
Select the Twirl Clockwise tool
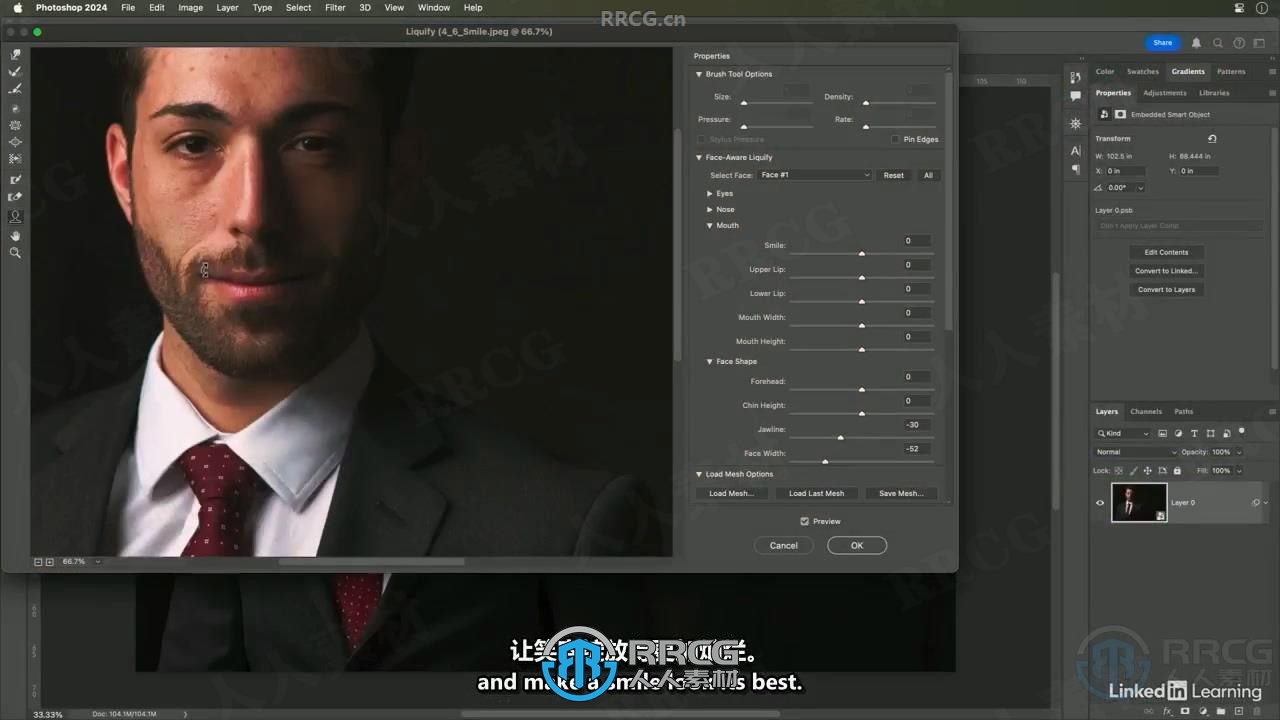coord(15,108)
